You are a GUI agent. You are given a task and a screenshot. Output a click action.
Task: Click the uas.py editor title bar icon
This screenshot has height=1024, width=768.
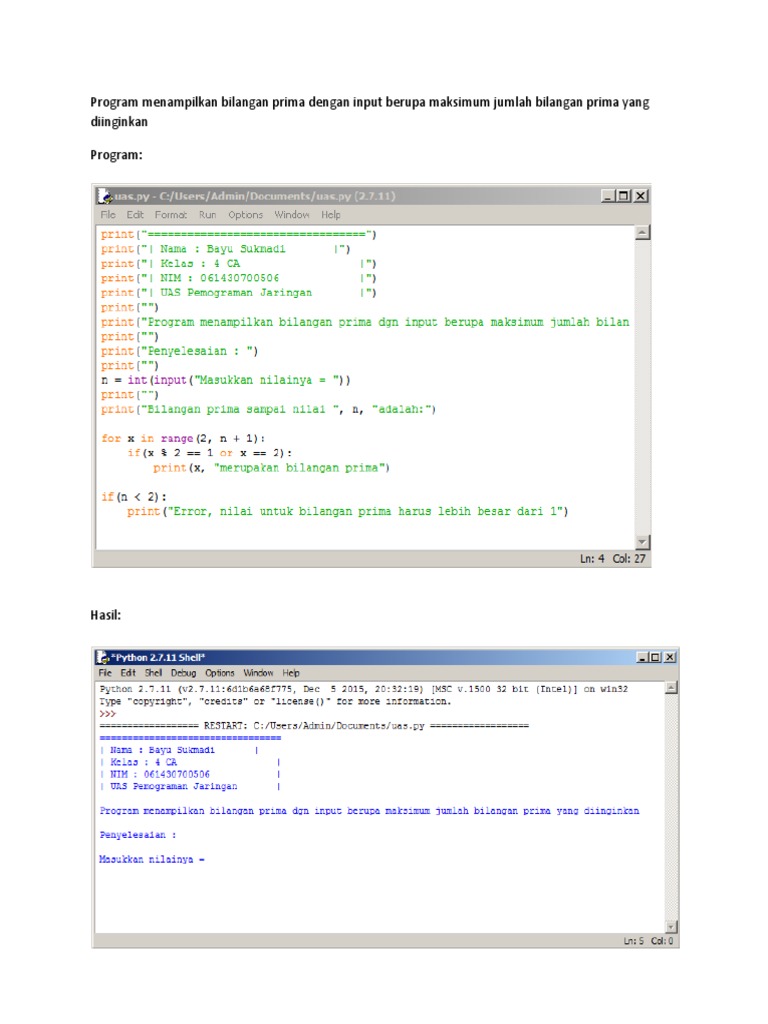[104, 197]
